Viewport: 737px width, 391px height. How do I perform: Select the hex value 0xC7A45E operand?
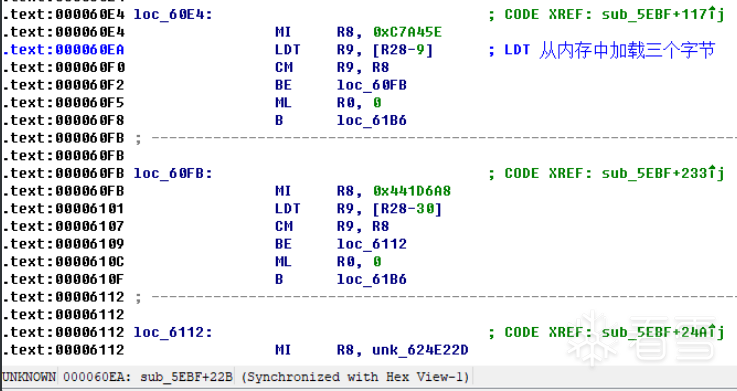(x=408, y=32)
